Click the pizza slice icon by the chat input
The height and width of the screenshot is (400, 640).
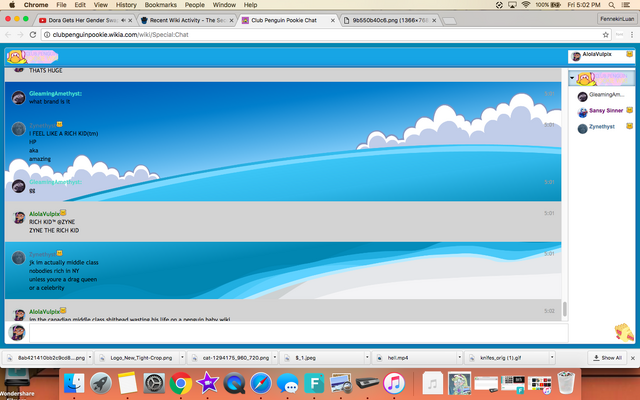tap(624, 332)
